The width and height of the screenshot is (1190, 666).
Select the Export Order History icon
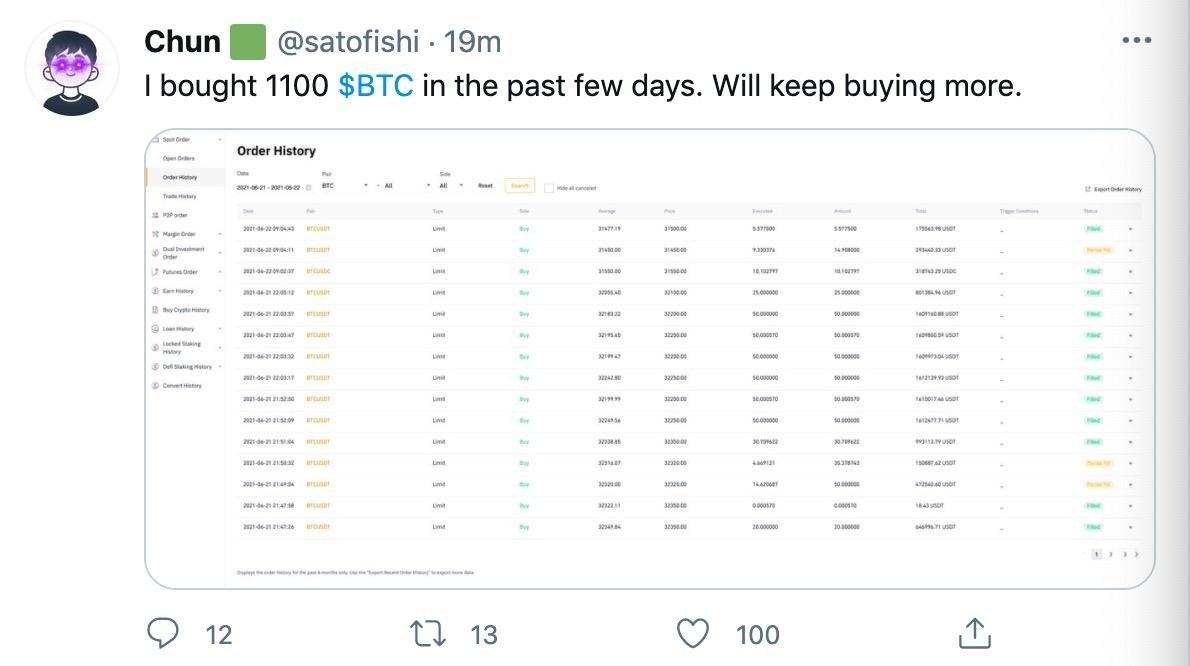[x=1087, y=189]
